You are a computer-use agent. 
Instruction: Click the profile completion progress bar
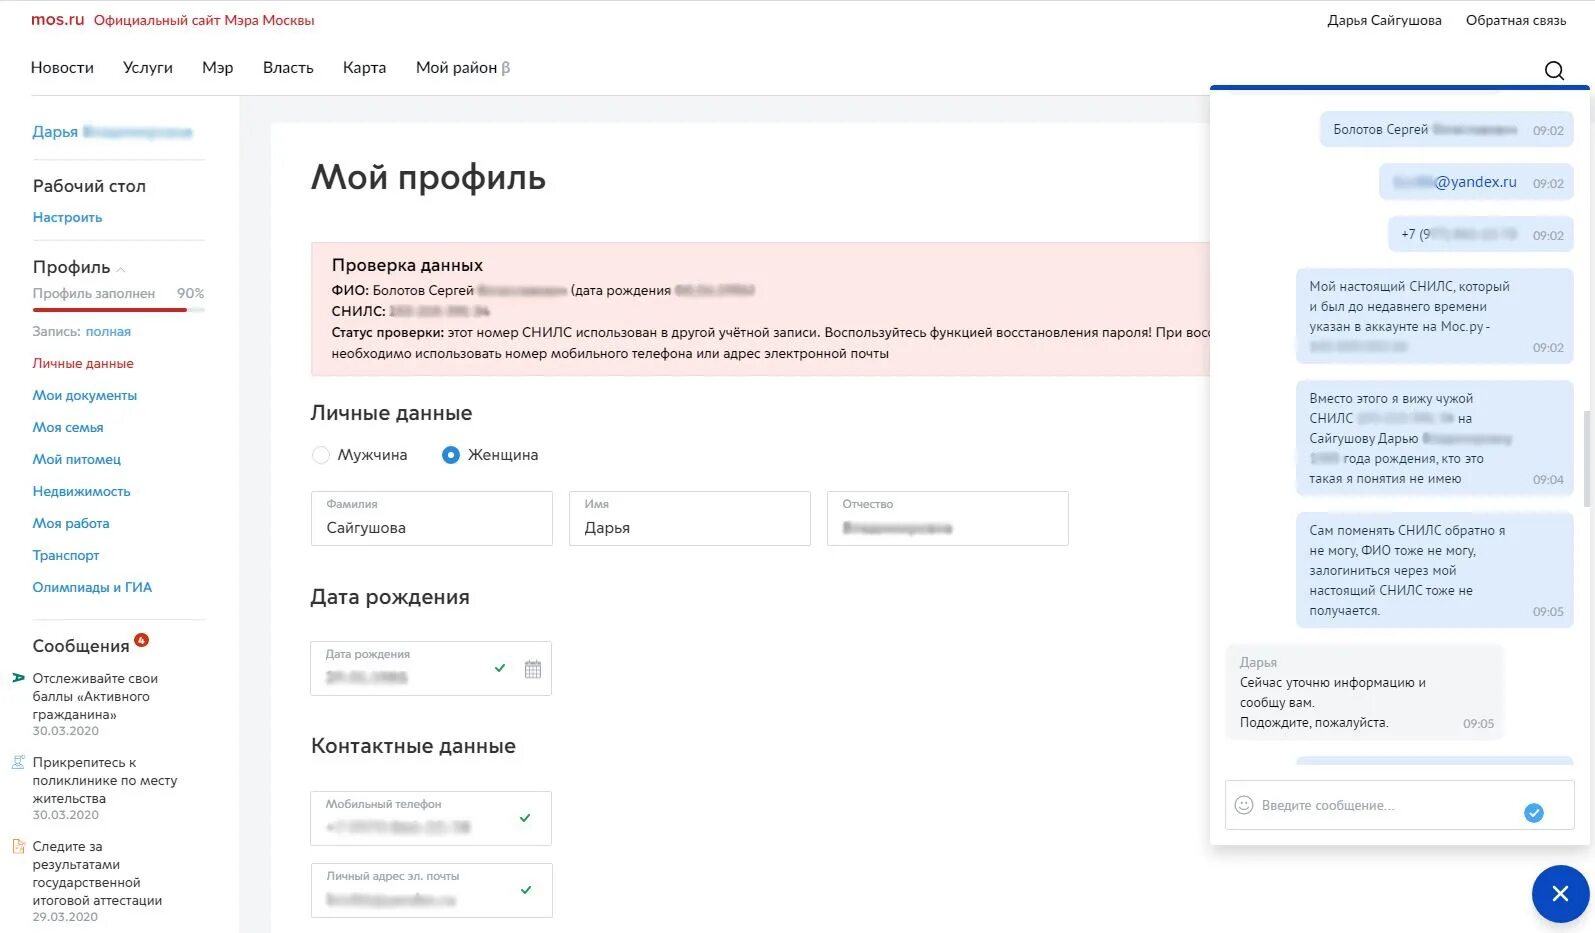(118, 310)
